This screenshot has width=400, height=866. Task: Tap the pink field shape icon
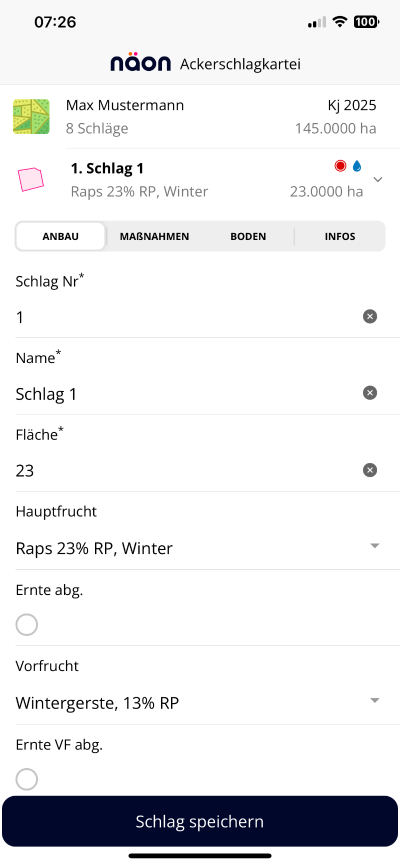click(x=30, y=179)
